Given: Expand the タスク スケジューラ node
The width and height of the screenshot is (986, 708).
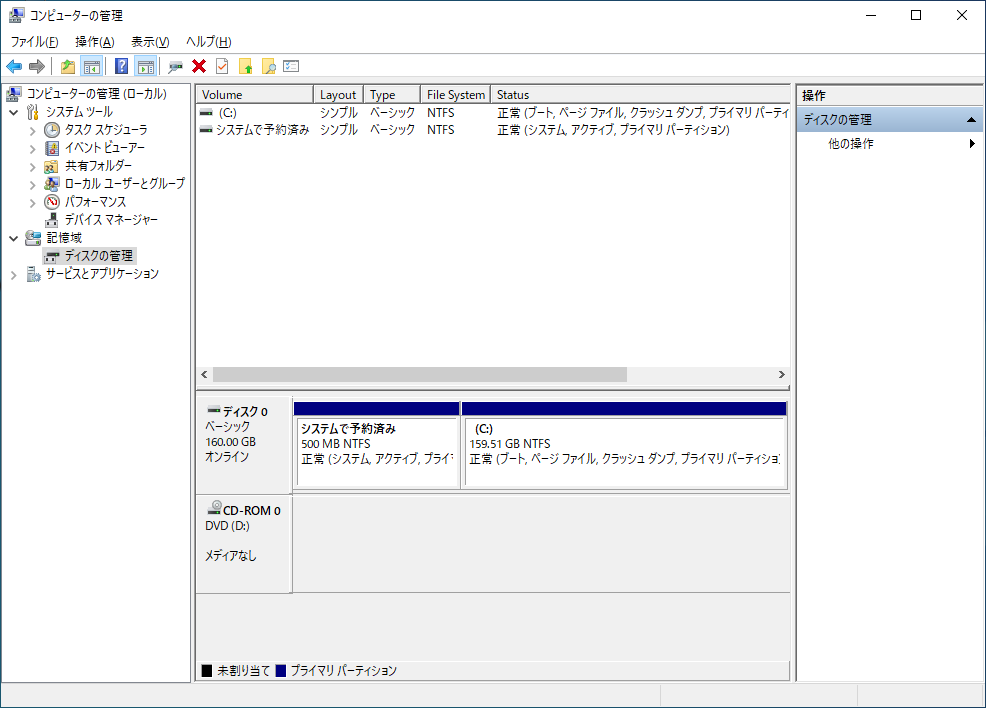Looking at the screenshot, I should (x=32, y=130).
